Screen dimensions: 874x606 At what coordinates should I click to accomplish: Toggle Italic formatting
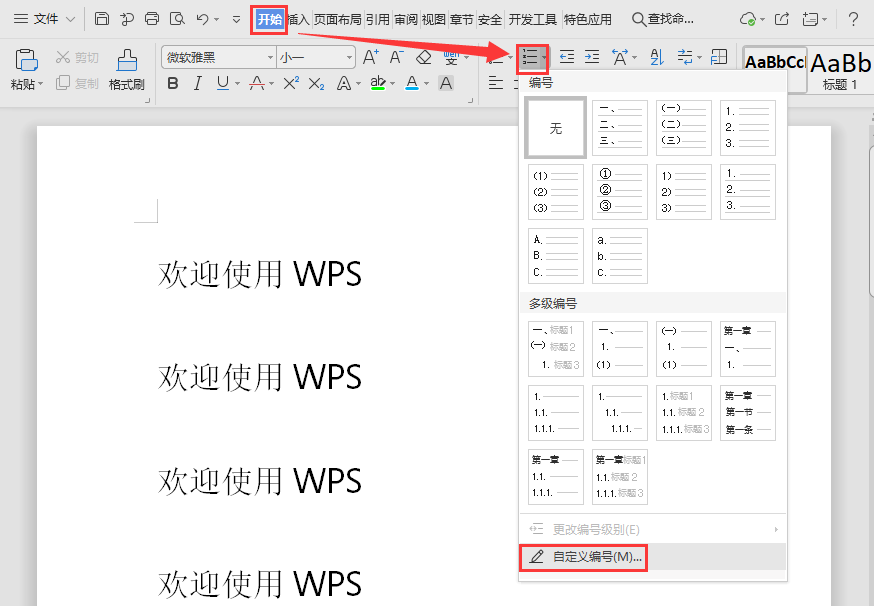click(197, 84)
